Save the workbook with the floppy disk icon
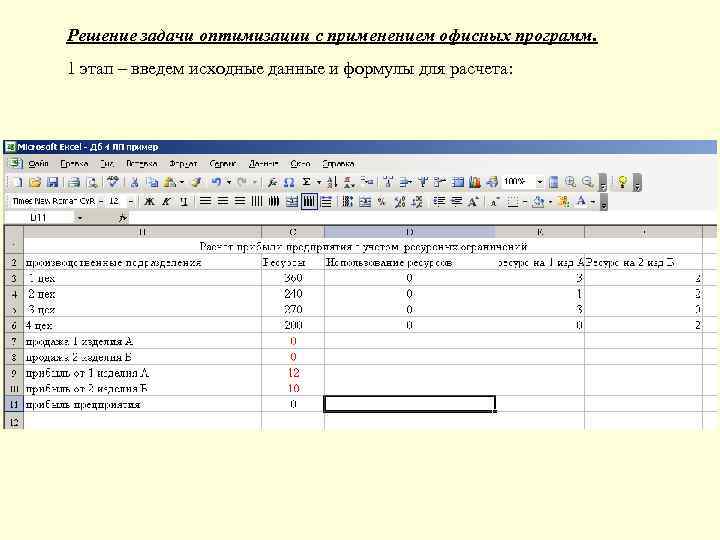Viewport: 720px width, 540px height. [52, 182]
